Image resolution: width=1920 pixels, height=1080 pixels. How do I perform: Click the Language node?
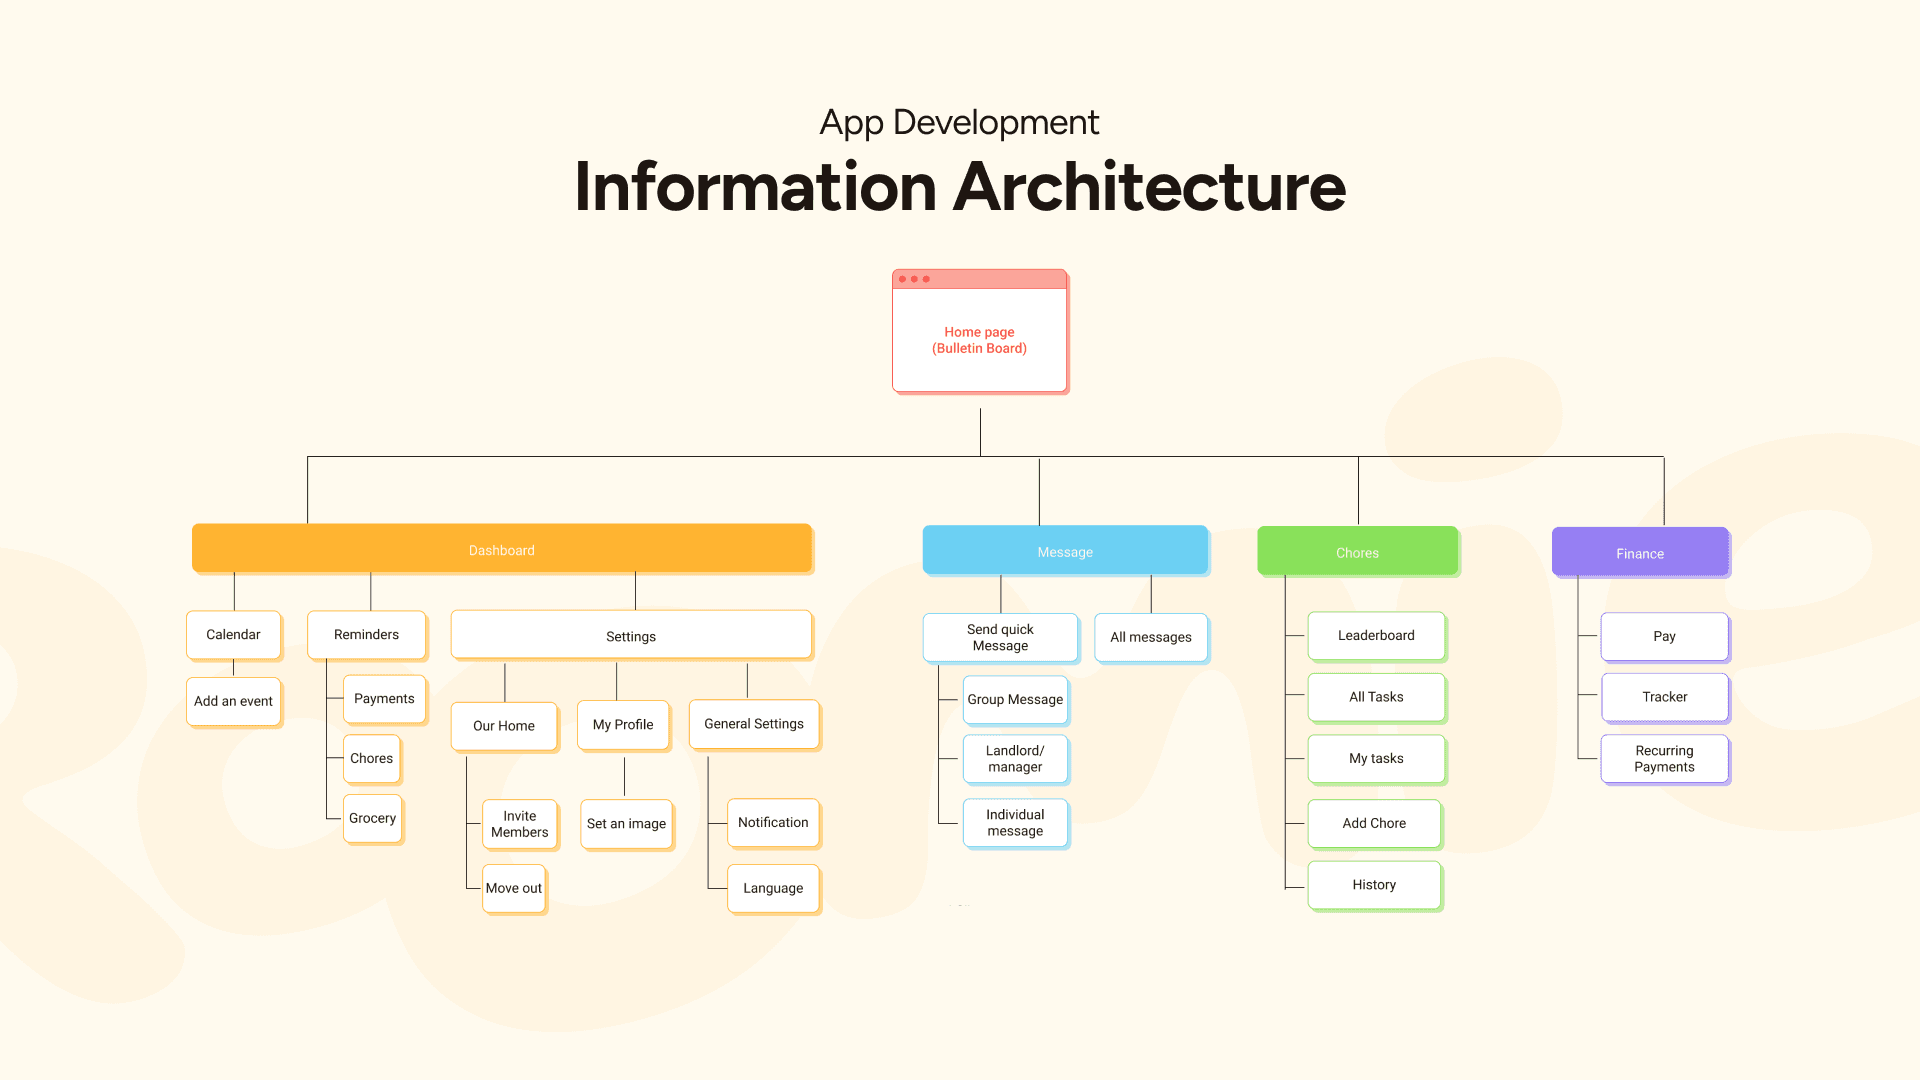[773, 888]
